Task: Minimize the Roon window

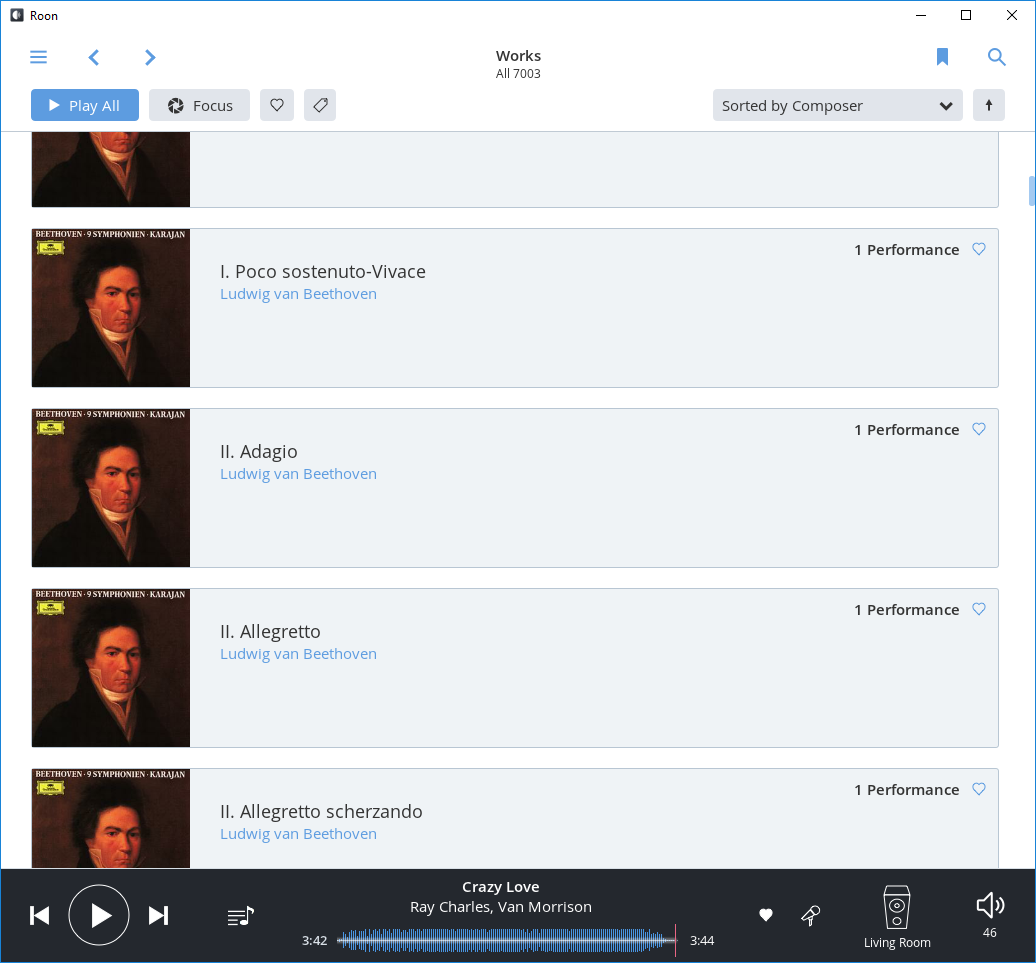Action: (921, 15)
